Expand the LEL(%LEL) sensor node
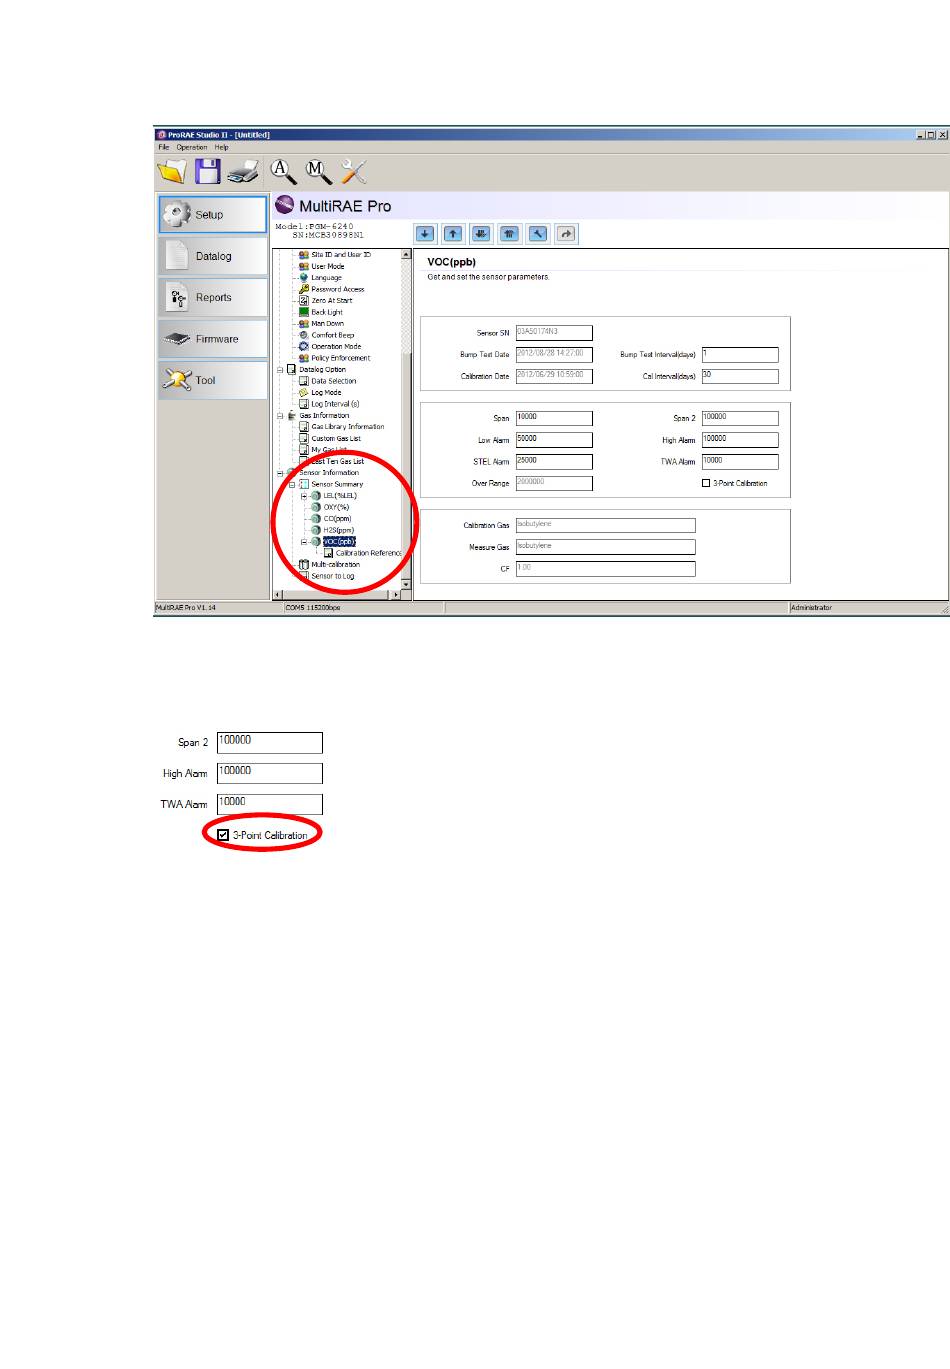Image resolution: width=950 pixels, height=1369 pixels. point(304,496)
